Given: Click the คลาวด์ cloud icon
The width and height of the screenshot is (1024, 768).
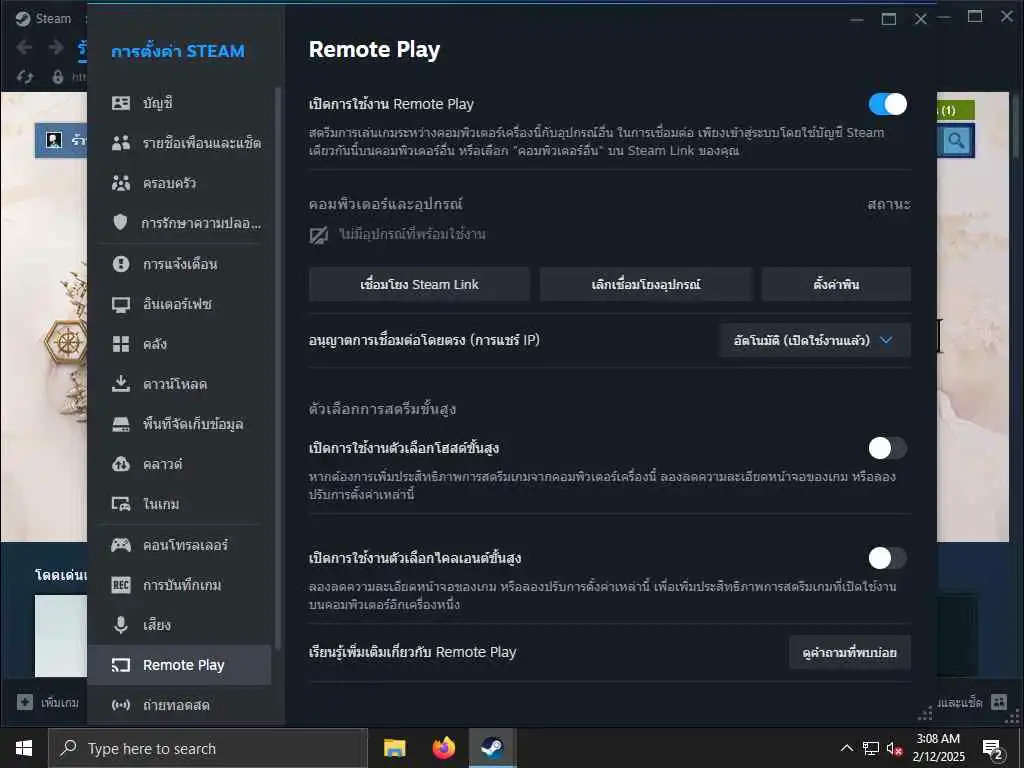Looking at the screenshot, I should 121,464.
